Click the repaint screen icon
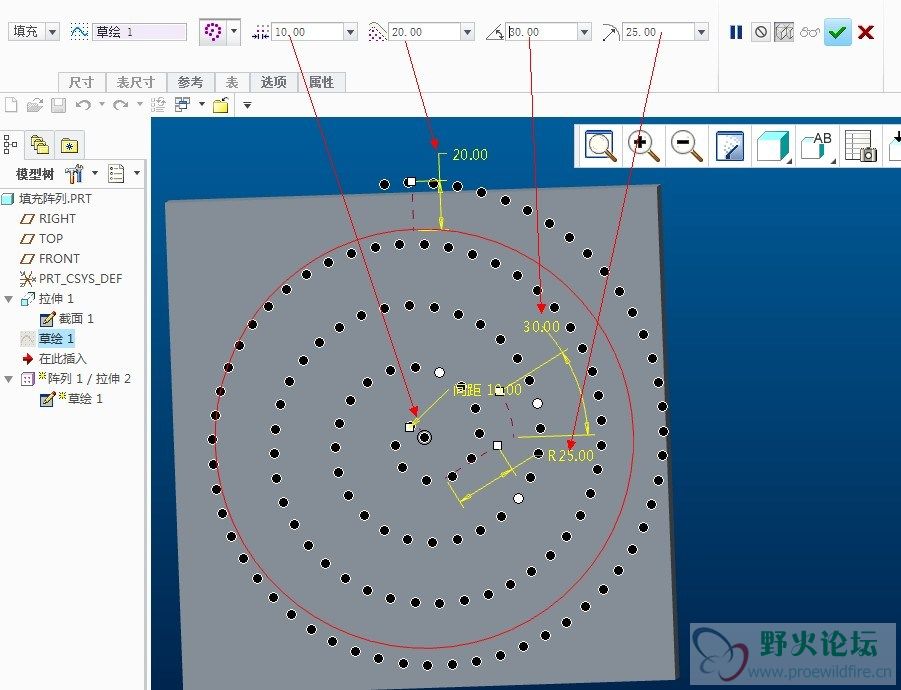This screenshot has height=690, width=901. click(x=730, y=146)
